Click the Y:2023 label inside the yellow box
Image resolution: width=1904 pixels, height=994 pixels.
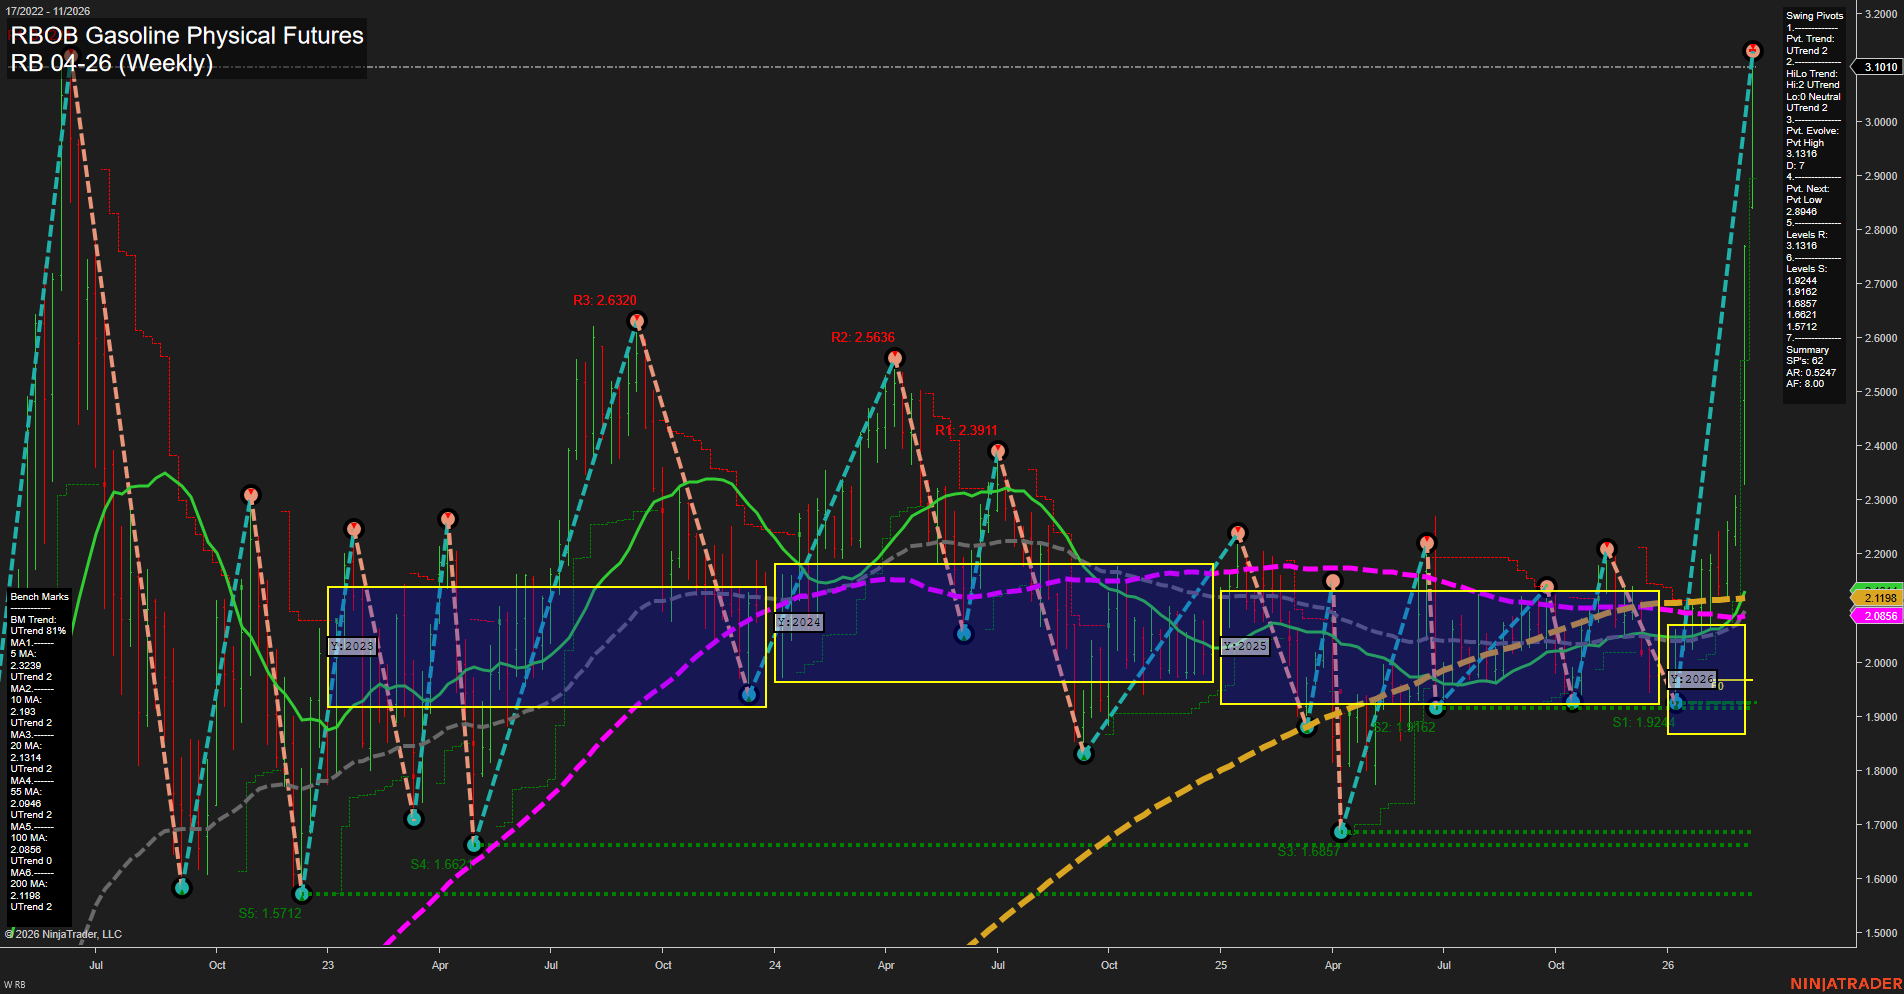pyautogui.click(x=352, y=646)
